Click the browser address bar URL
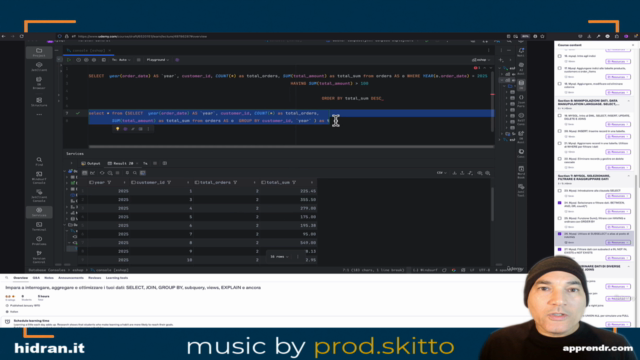Image resolution: width=640 pixels, height=360 pixels. click(142, 36)
